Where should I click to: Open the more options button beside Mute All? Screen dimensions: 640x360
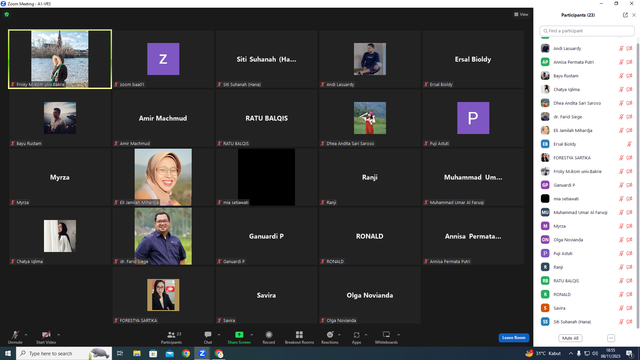tap(611, 338)
